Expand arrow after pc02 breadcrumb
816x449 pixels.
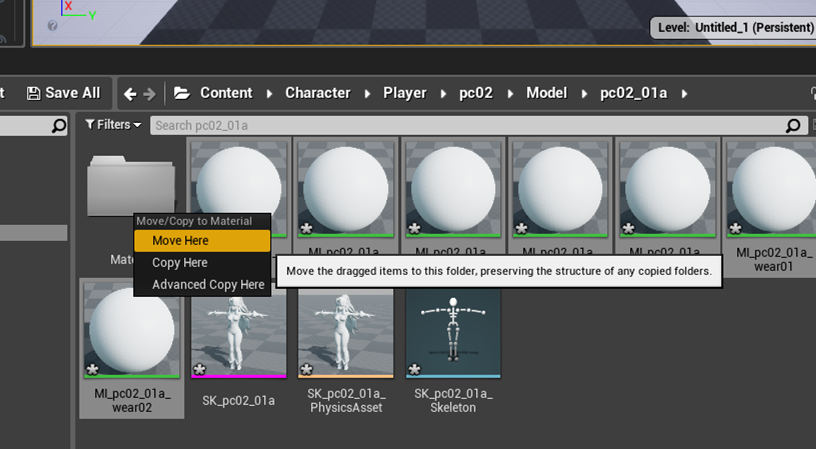510,94
